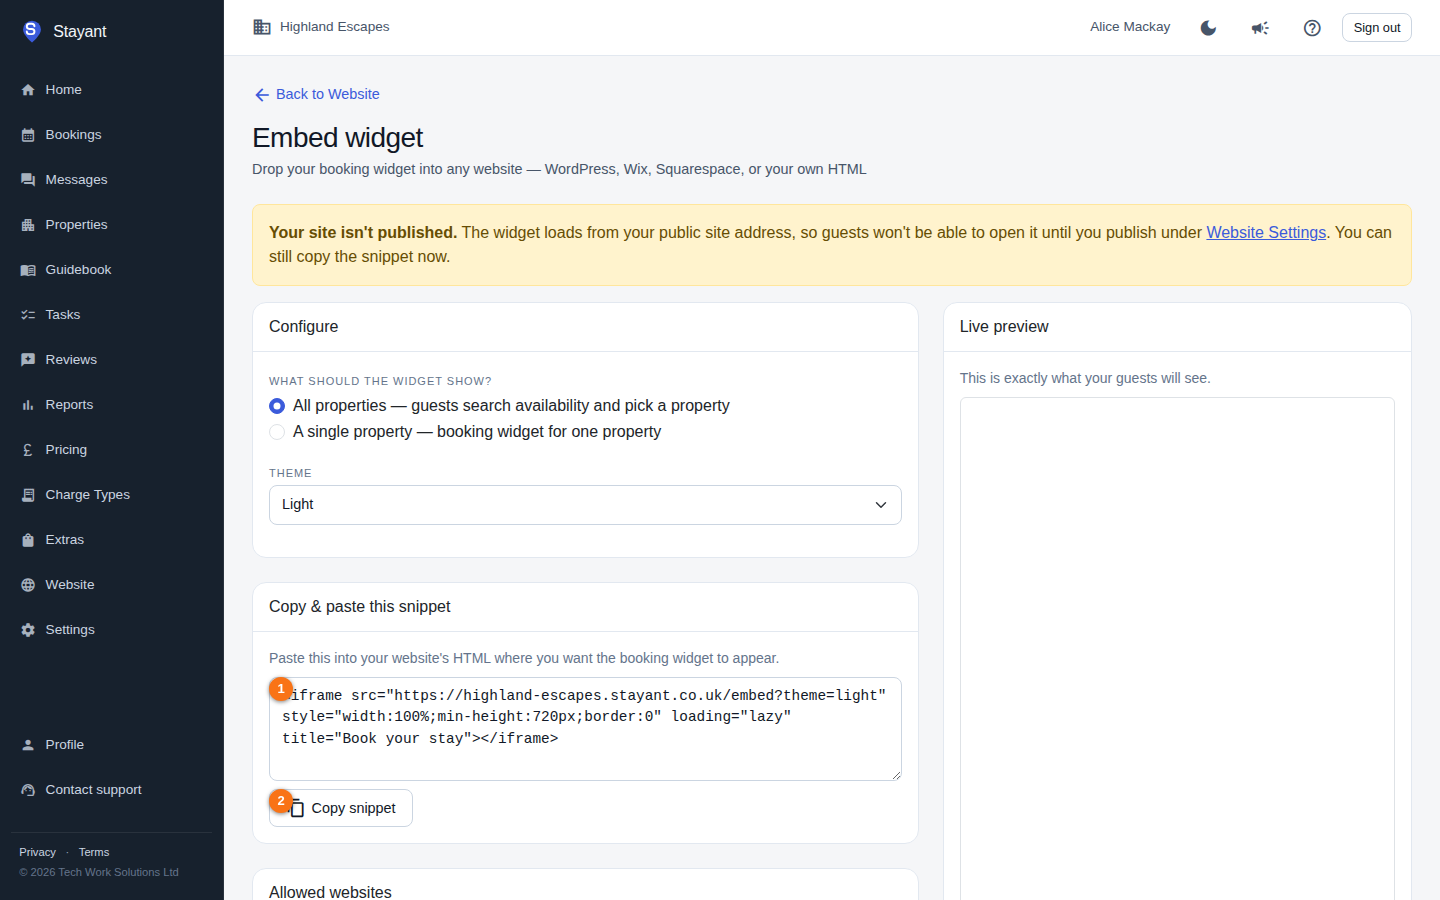Click the Copy snippet button

tap(341, 808)
